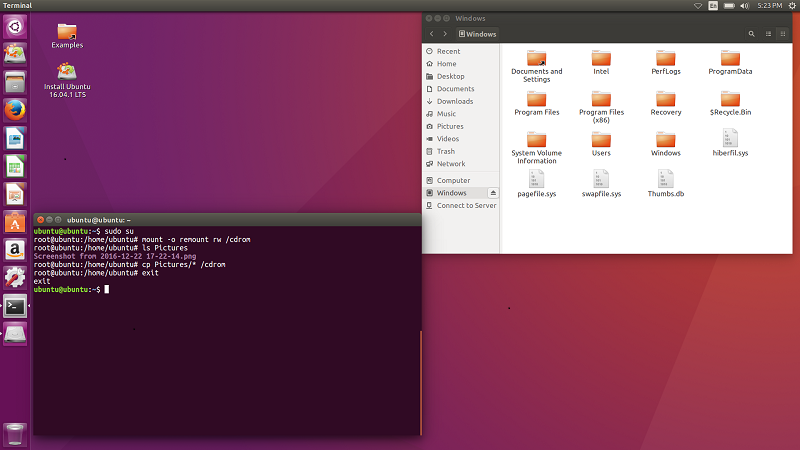Open Ubuntu Software Center in dock
800x450 pixels.
15,222
